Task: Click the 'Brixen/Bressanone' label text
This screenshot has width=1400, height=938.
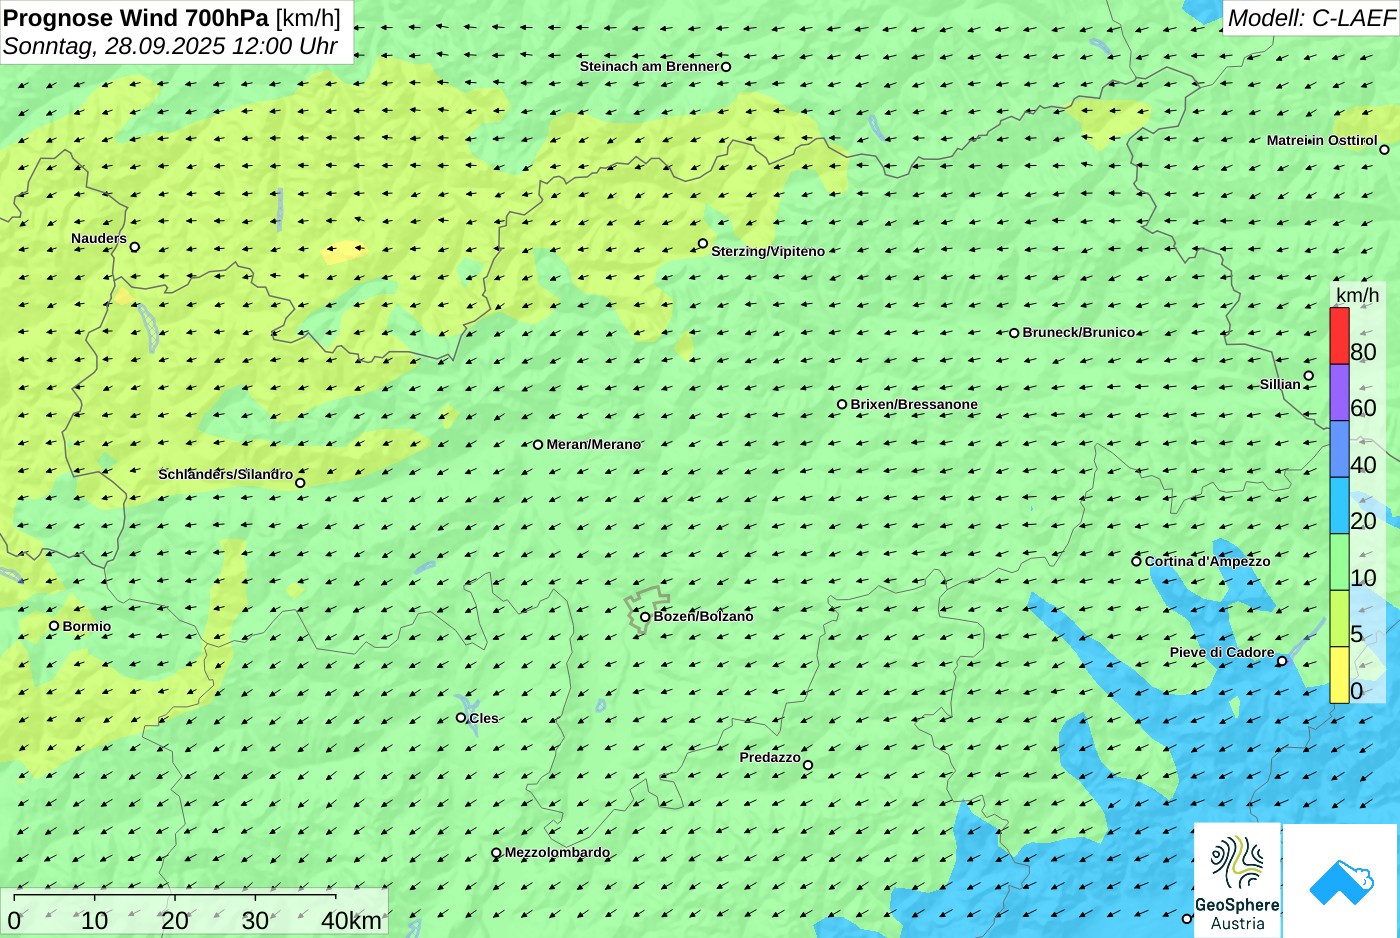Action: [x=914, y=405]
